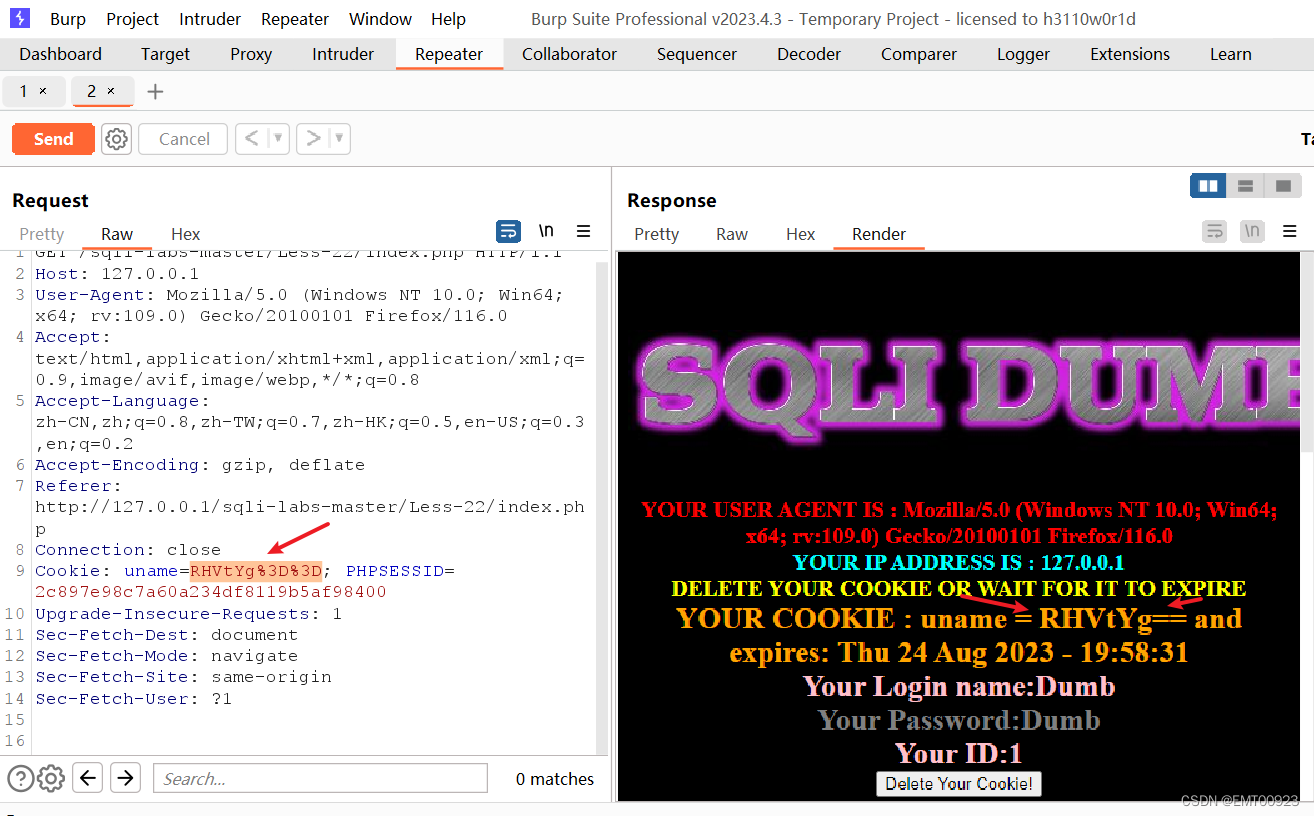The image size is (1314, 816).
Task: Close Repeater tab 2
Action: pos(111,91)
